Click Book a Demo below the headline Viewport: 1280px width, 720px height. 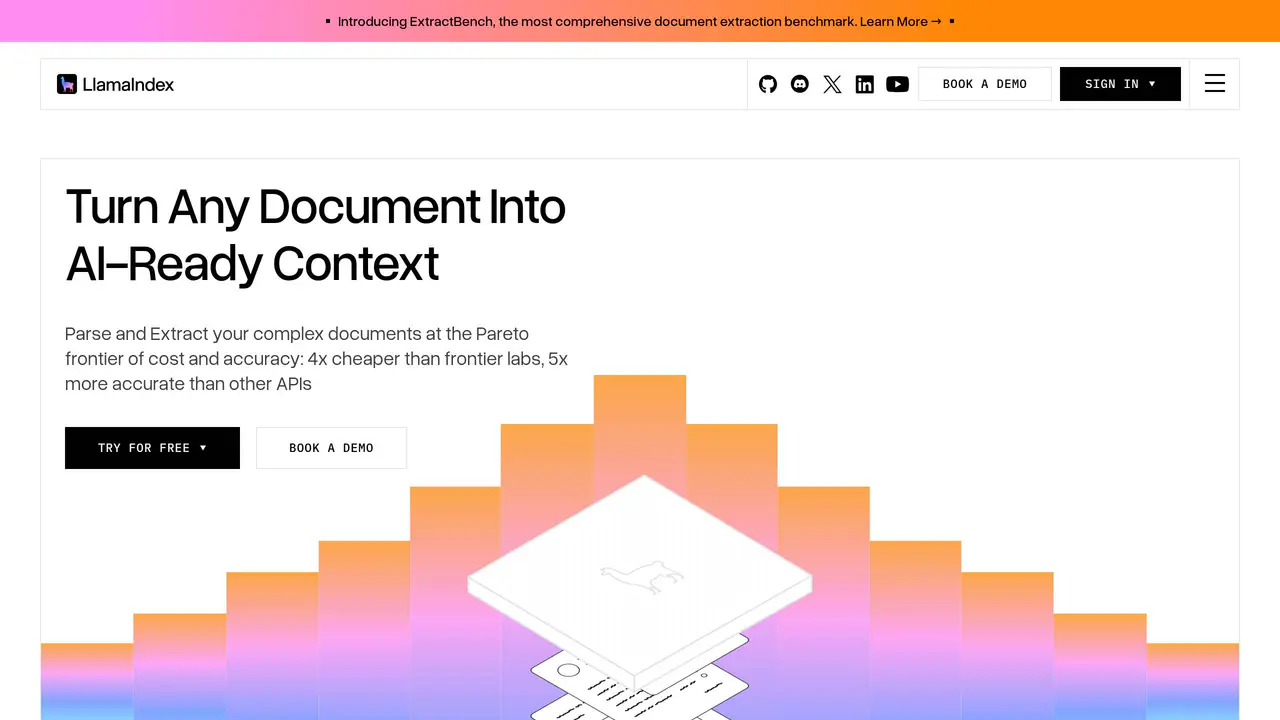[331, 448]
